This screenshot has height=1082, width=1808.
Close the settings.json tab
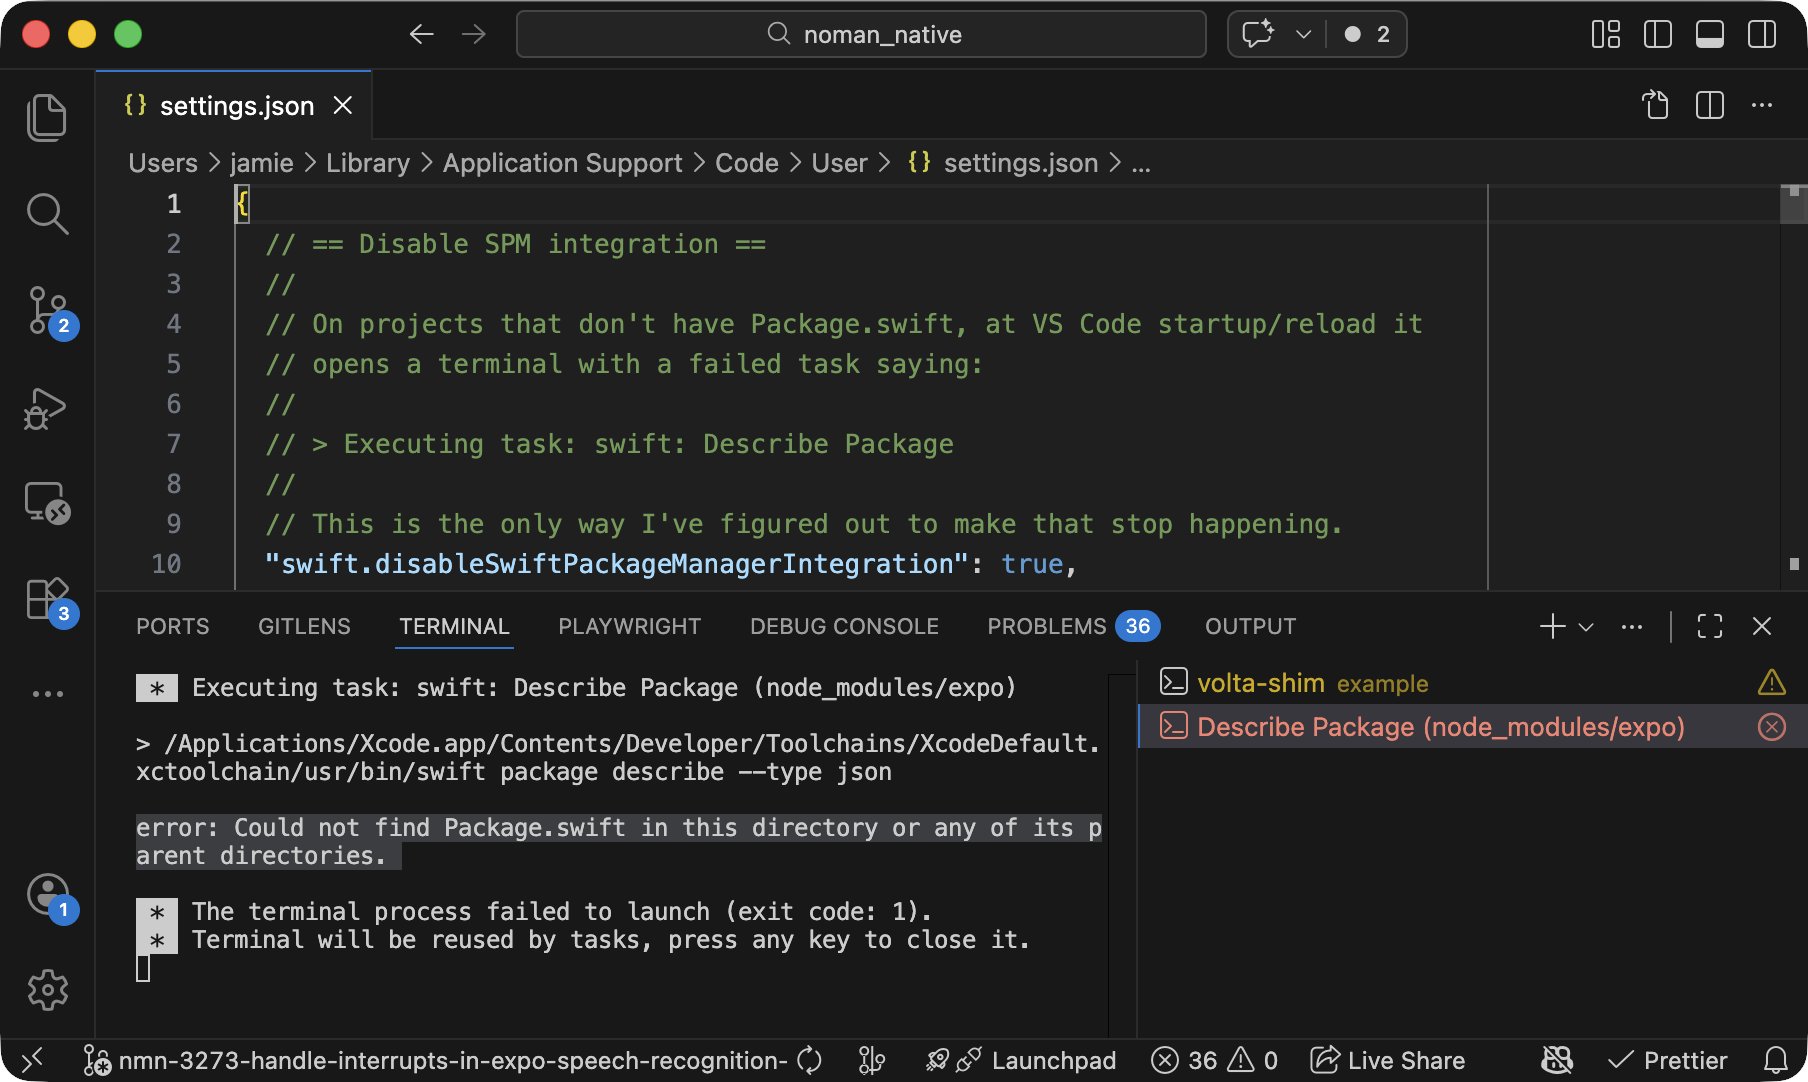pos(343,105)
